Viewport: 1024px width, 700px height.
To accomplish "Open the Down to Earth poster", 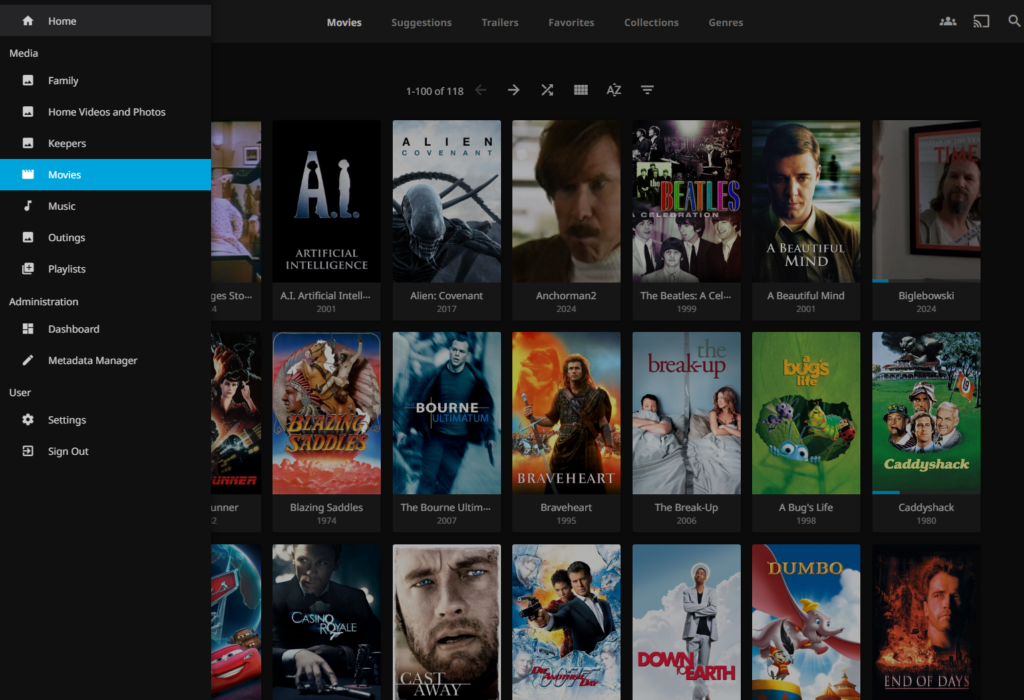I will tap(686, 622).
